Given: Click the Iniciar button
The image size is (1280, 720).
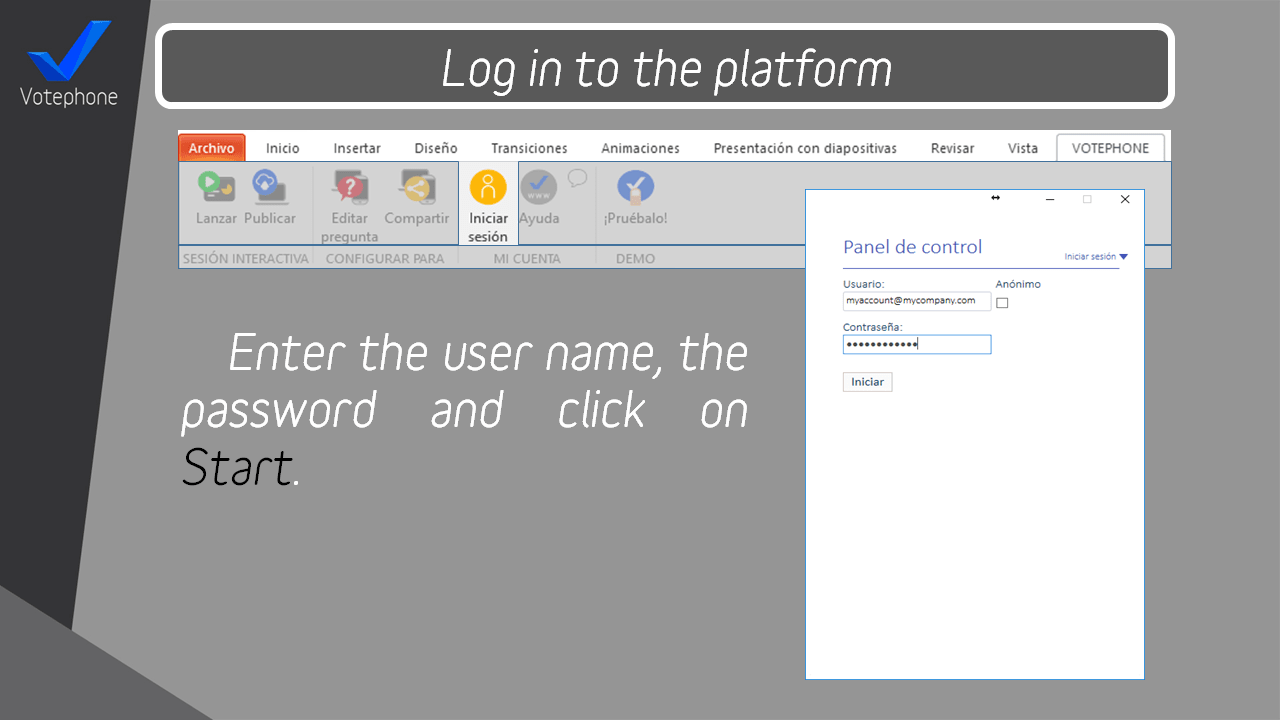Looking at the screenshot, I should click(867, 382).
